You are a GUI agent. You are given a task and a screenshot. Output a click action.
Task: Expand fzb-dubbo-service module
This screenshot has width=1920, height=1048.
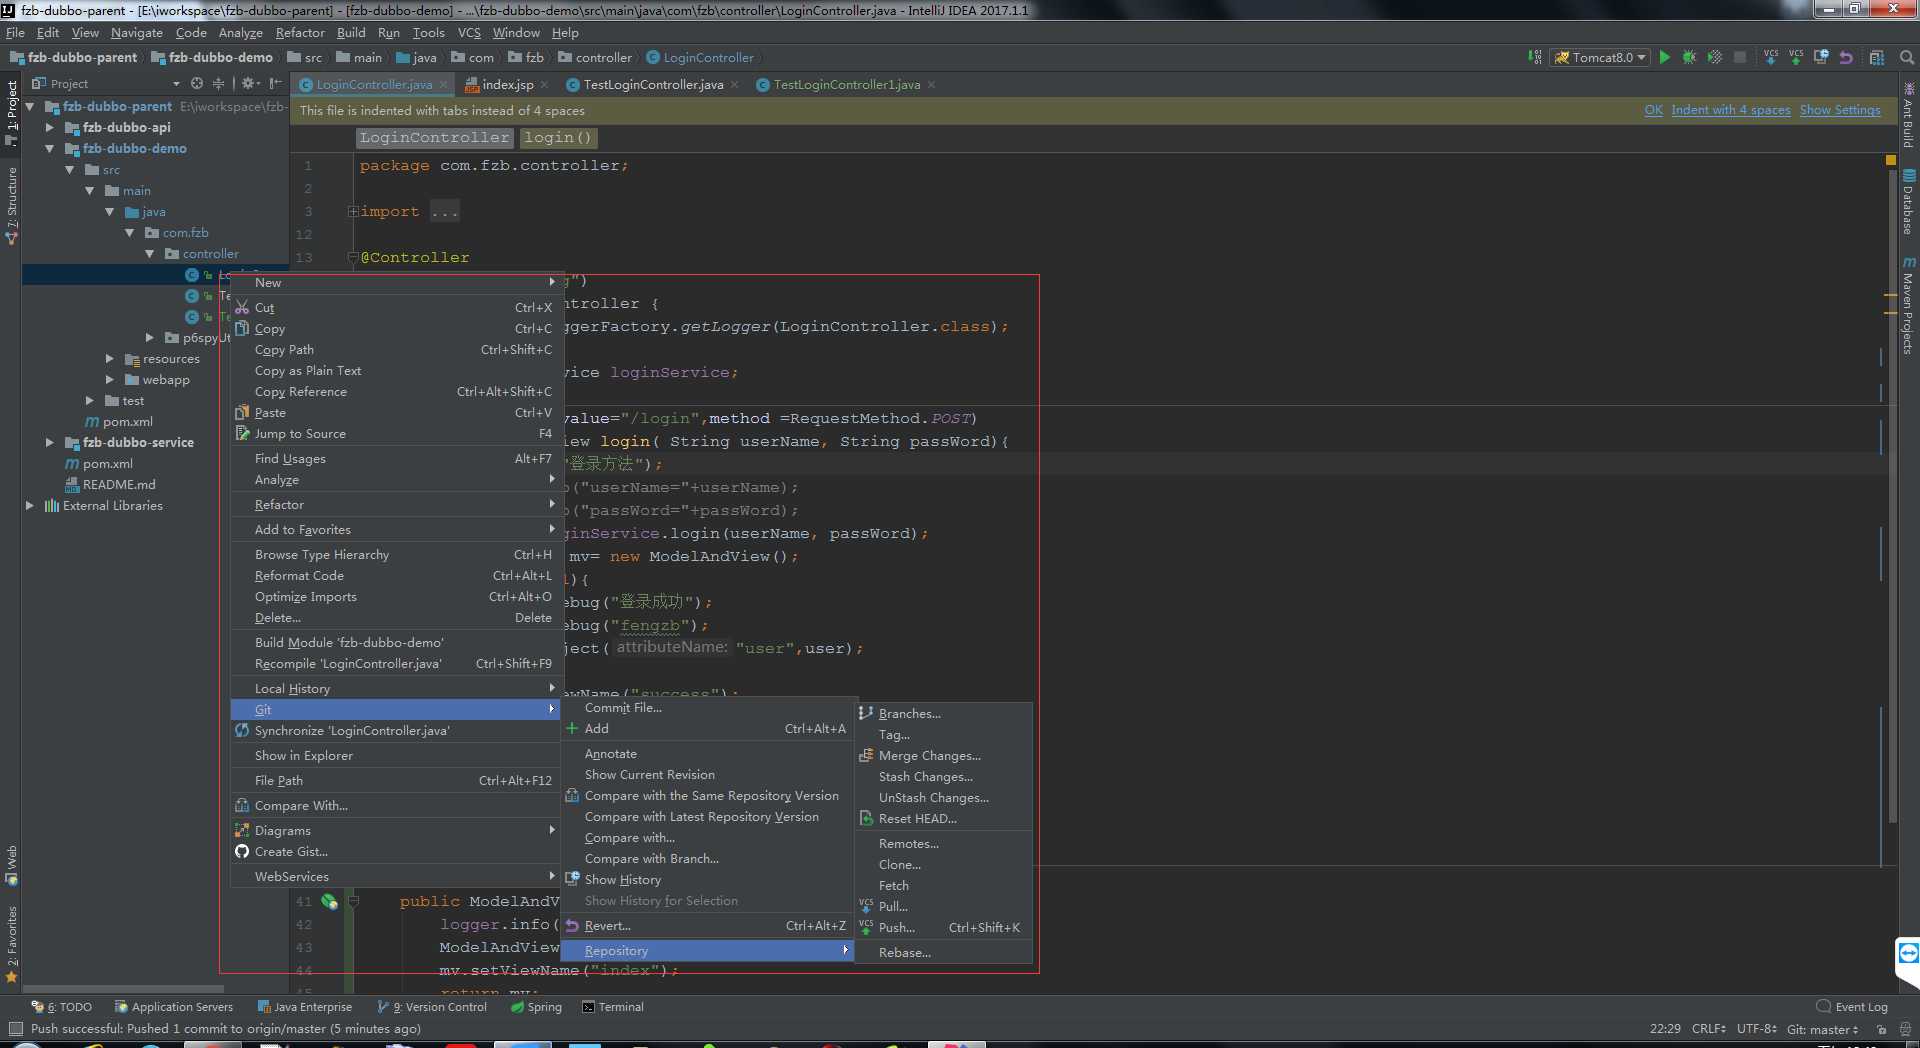tap(49, 443)
